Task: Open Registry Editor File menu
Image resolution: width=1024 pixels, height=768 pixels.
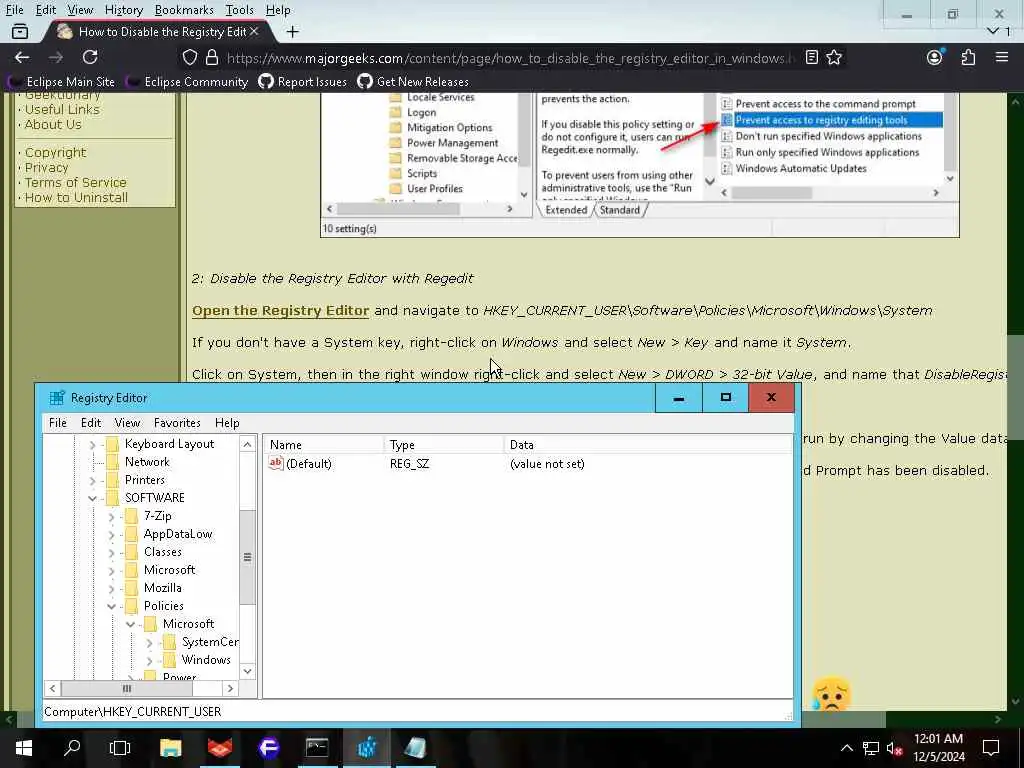Action: tap(57, 423)
